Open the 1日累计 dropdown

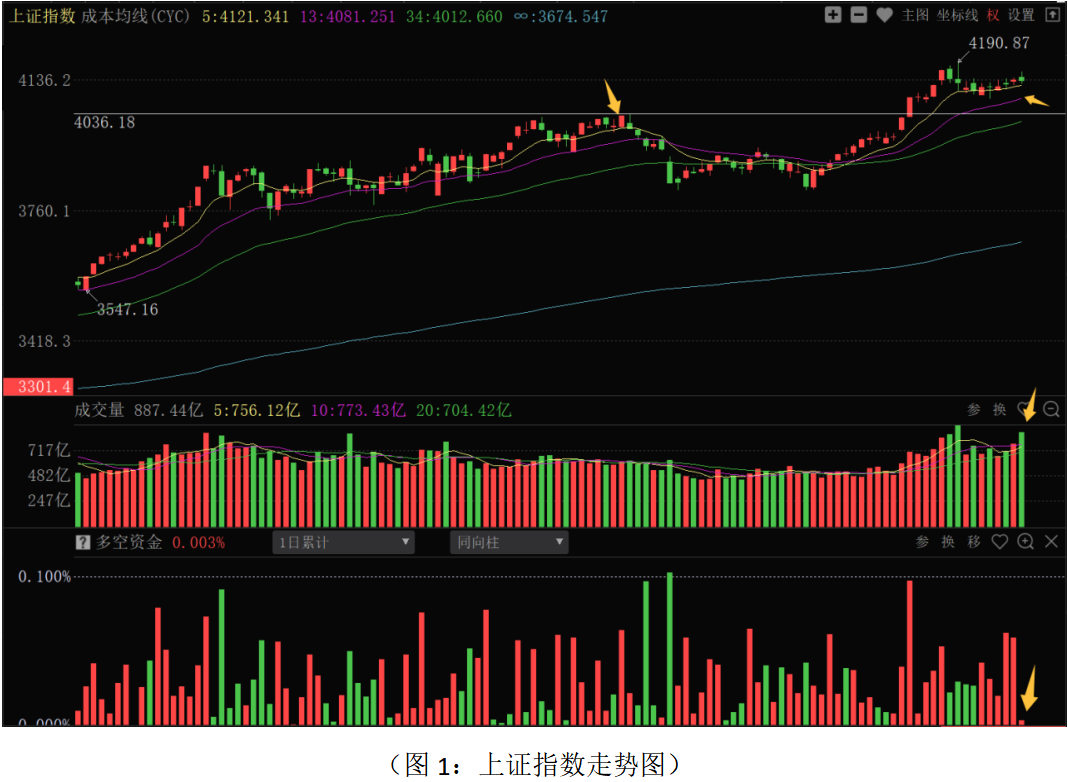point(344,542)
